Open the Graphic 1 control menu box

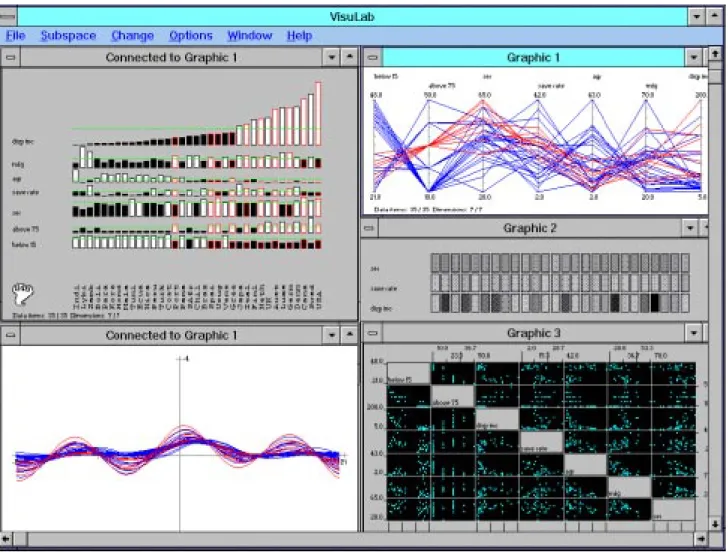coord(372,58)
